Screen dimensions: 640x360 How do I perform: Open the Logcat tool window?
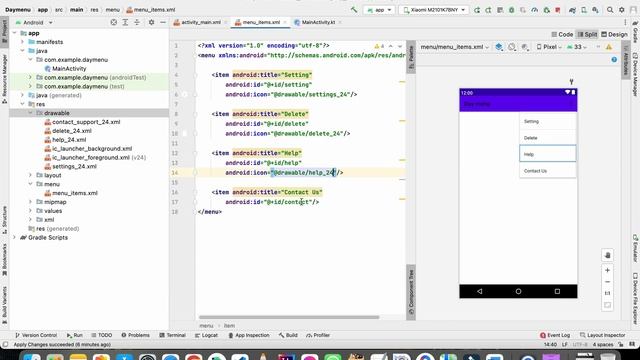206,335
